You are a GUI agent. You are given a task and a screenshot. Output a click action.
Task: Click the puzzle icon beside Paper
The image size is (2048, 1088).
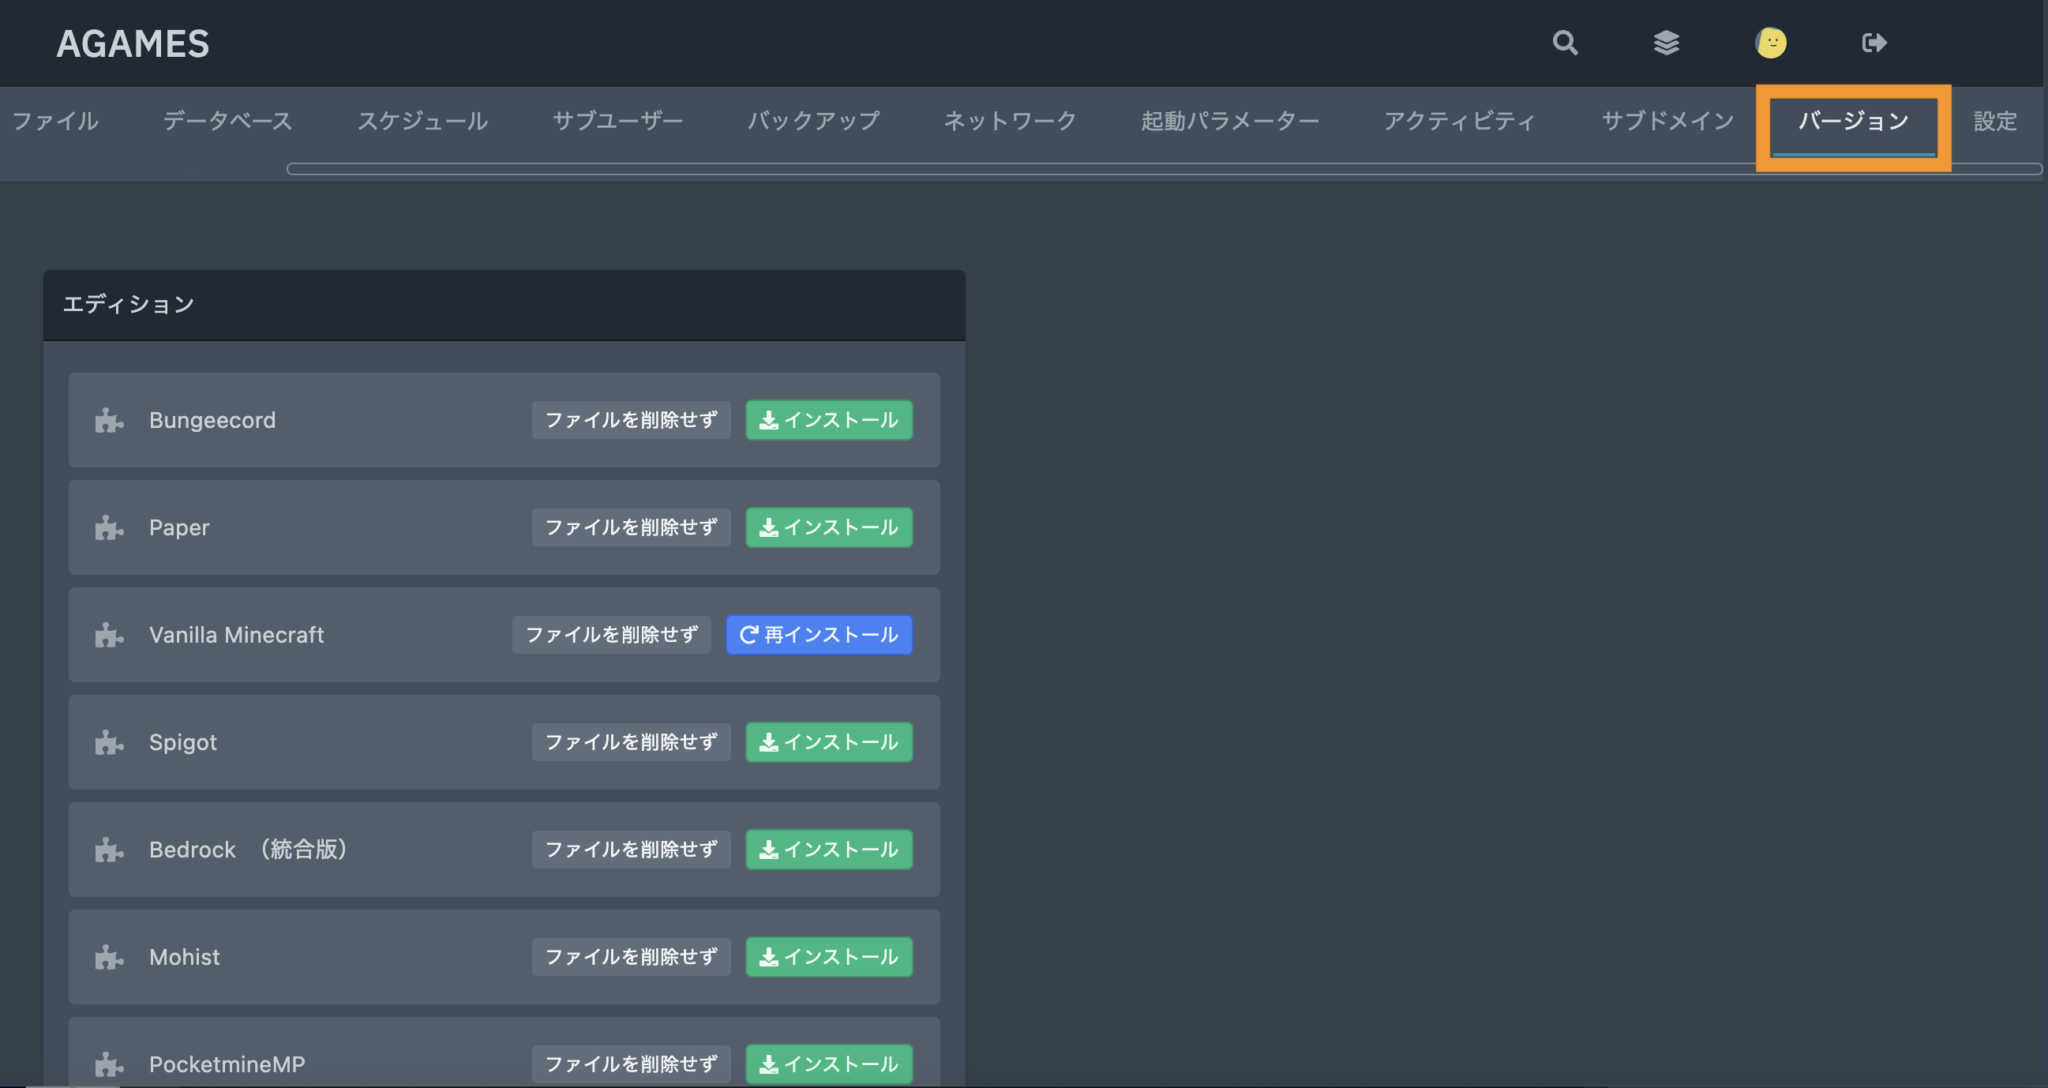[x=109, y=527]
